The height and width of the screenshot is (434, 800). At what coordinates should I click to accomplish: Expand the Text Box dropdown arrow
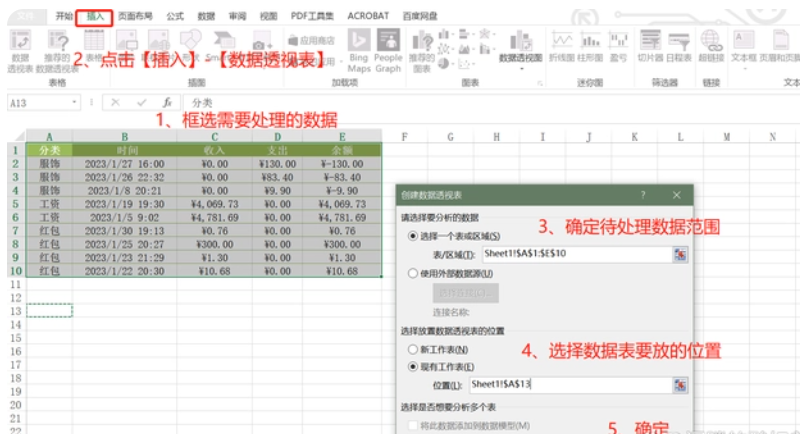click(x=744, y=68)
